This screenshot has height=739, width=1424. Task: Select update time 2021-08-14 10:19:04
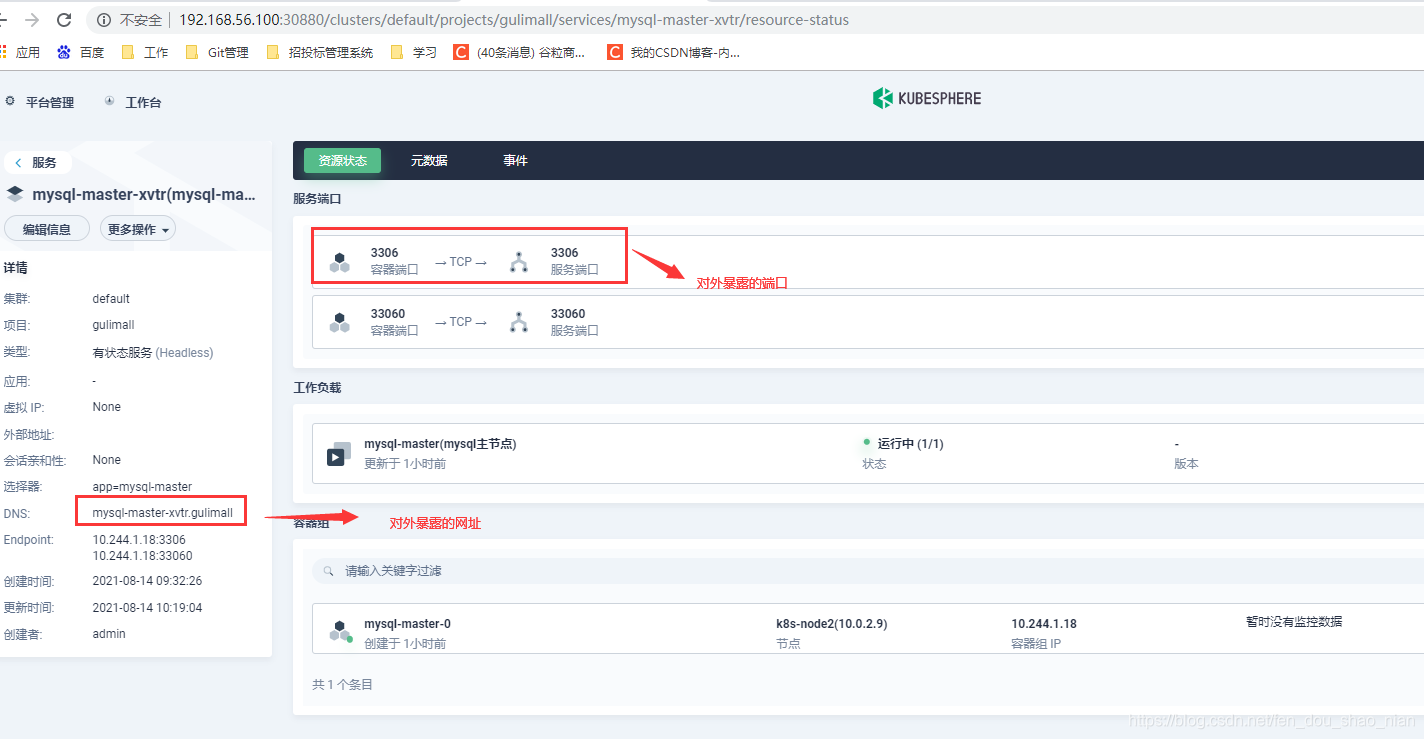(147, 607)
